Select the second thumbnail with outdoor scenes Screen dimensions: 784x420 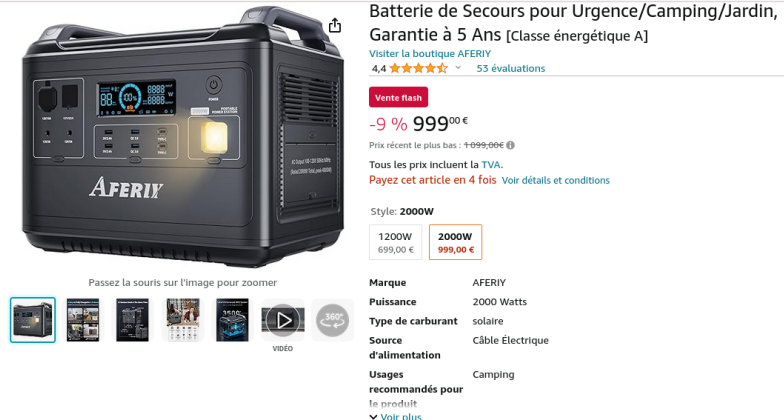[83, 320]
